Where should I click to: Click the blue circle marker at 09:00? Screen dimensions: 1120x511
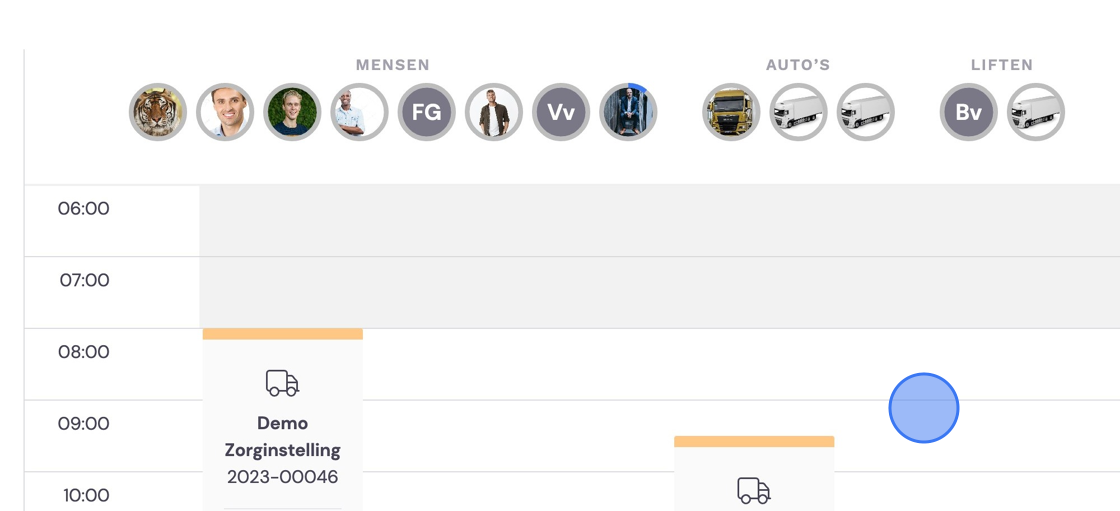coord(924,408)
